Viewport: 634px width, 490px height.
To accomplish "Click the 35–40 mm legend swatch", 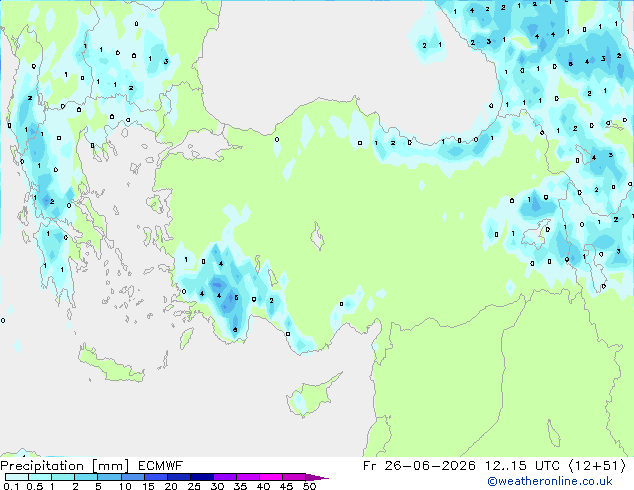I will pos(247,477).
